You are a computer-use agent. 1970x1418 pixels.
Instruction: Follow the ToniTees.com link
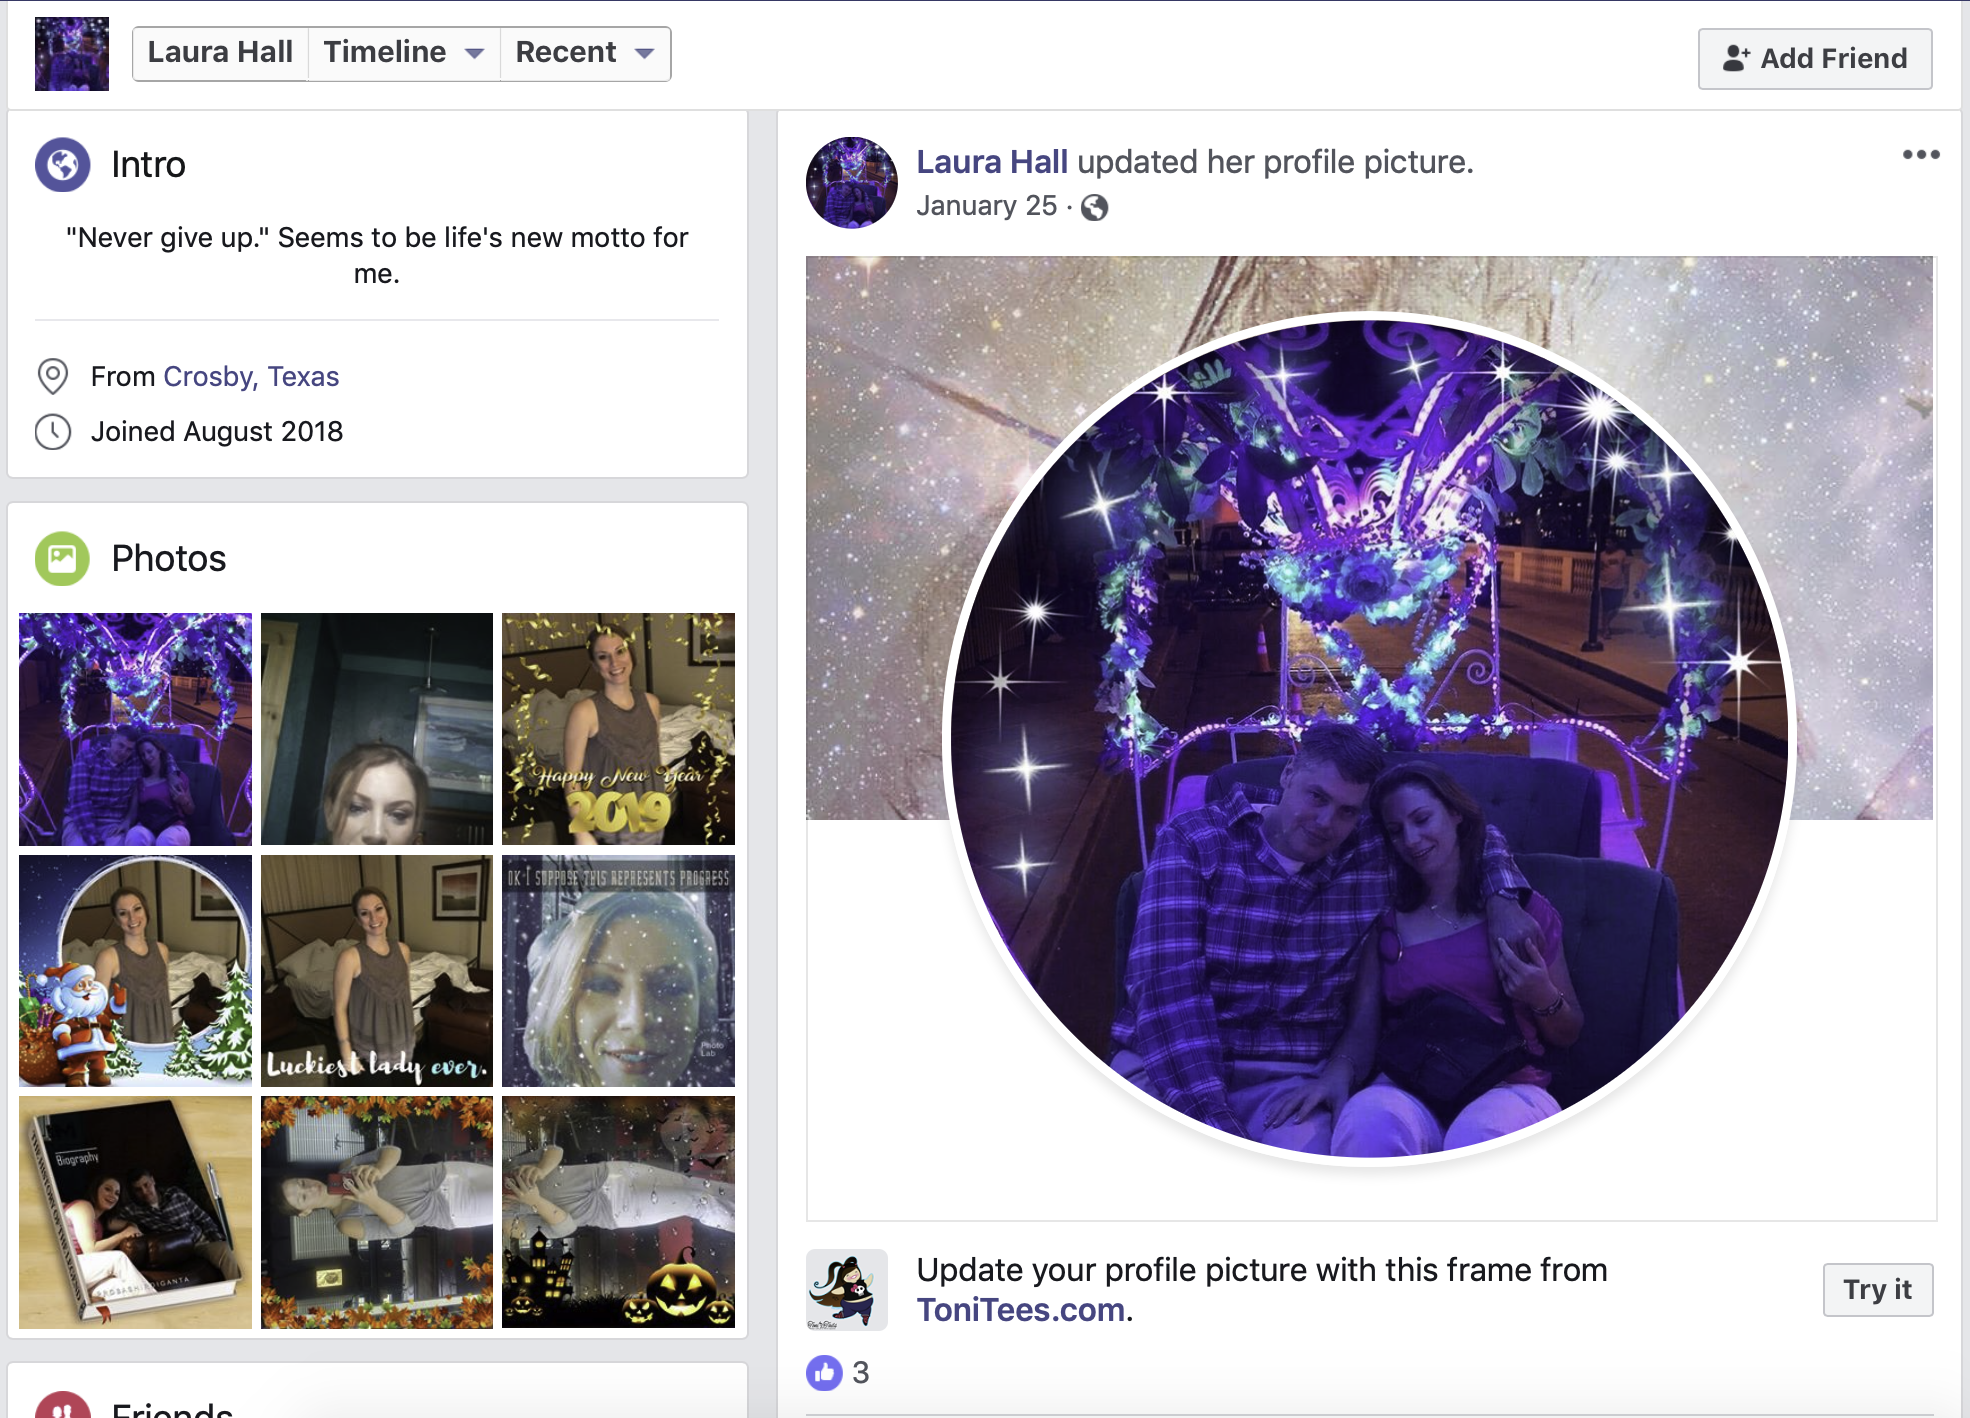[x=1020, y=1310]
